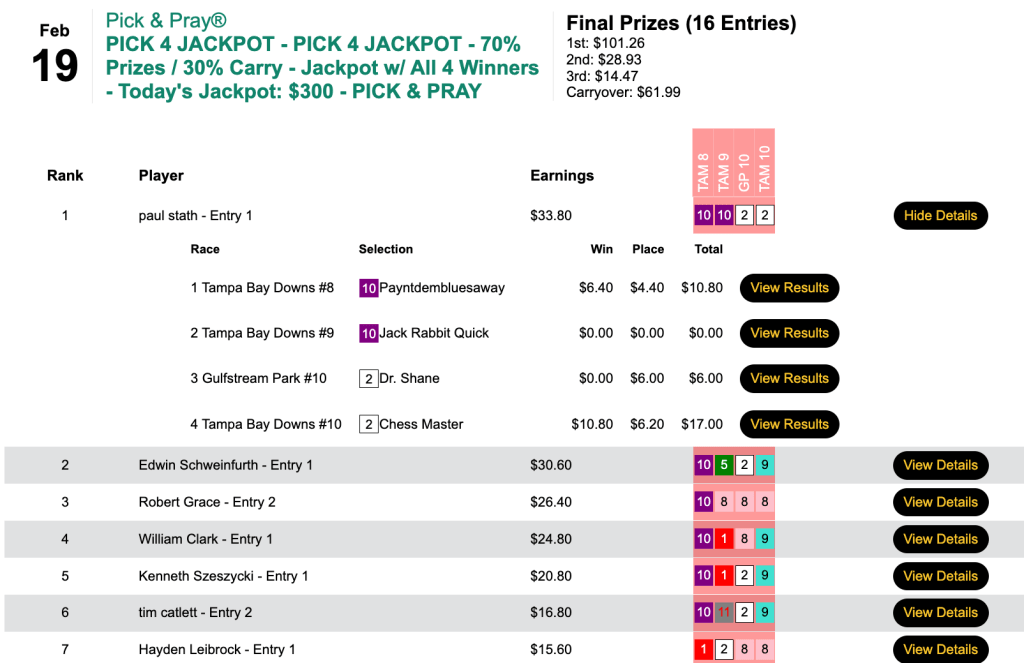Expand View Details for Robert Grace
The width and height of the screenshot is (1024, 663).
coord(940,502)
